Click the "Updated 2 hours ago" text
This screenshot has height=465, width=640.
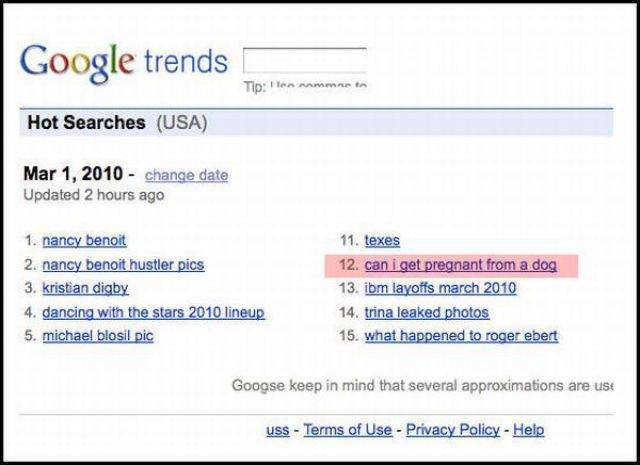click(93, 195)
